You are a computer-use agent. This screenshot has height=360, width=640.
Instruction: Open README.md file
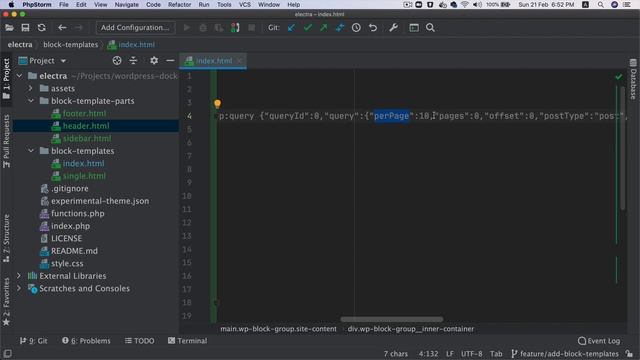click(74, 251)
